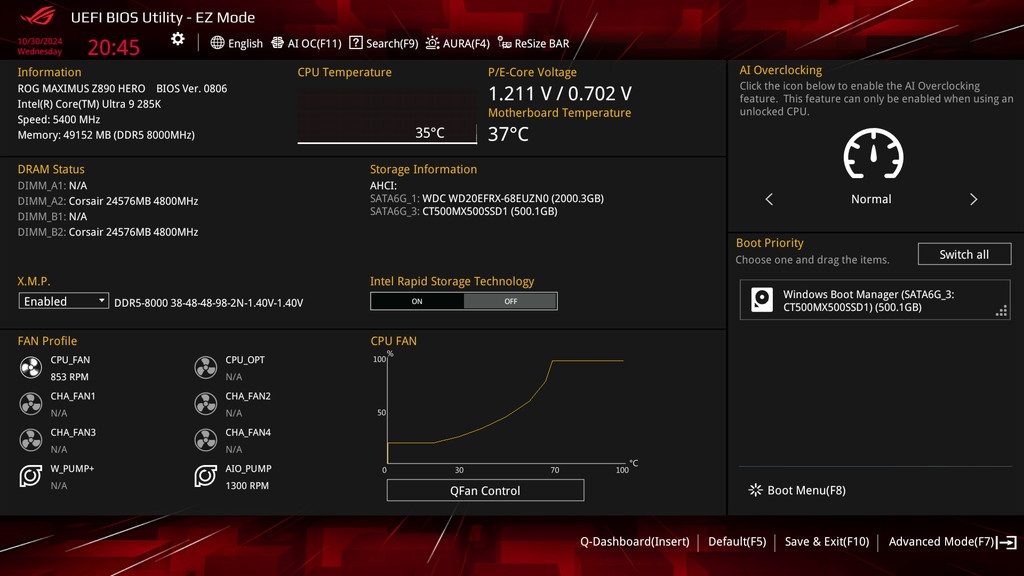Switch to Advanced Mode(F7)
Screen dimensions: 1024x576
pos(941,541)
